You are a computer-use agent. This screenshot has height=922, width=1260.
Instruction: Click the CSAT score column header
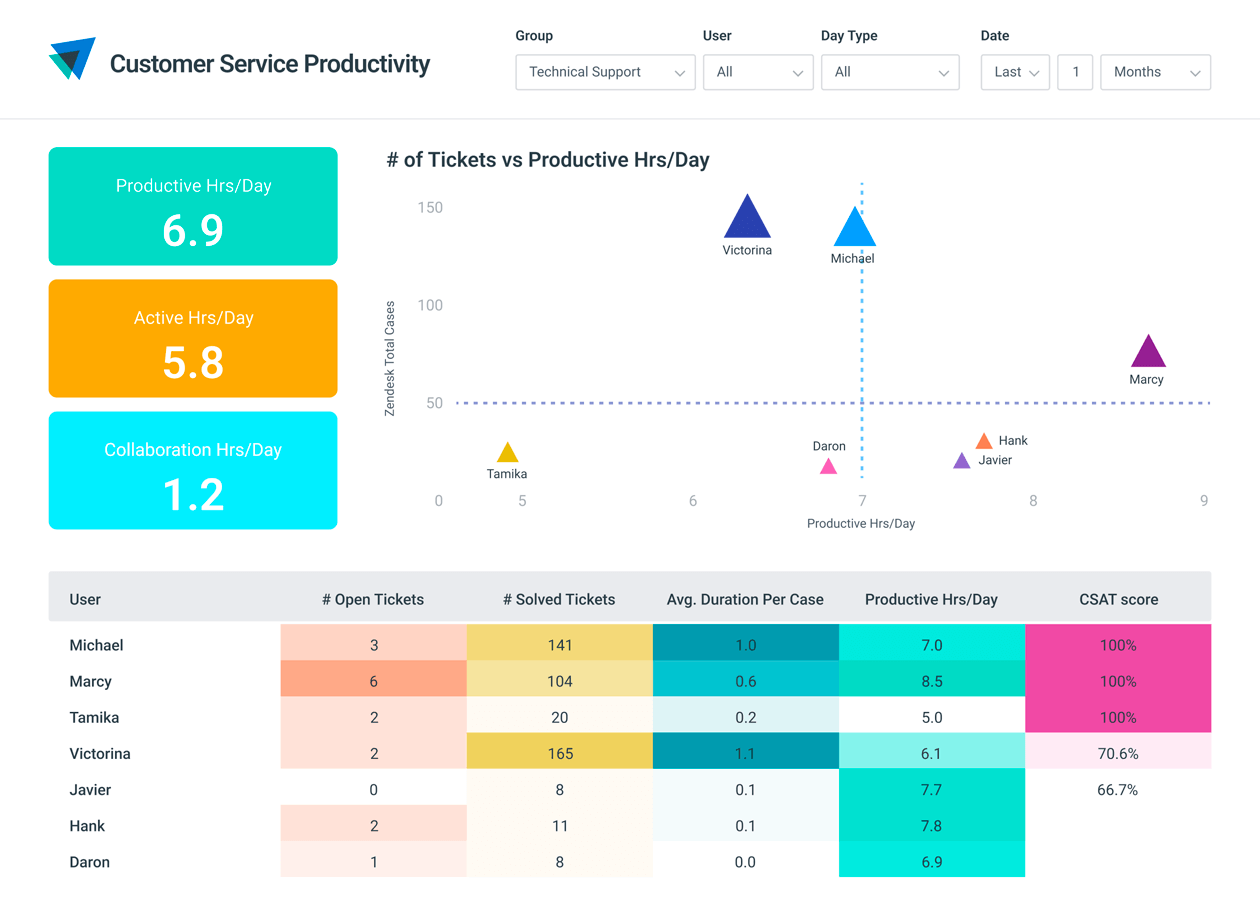(1118, 600)
